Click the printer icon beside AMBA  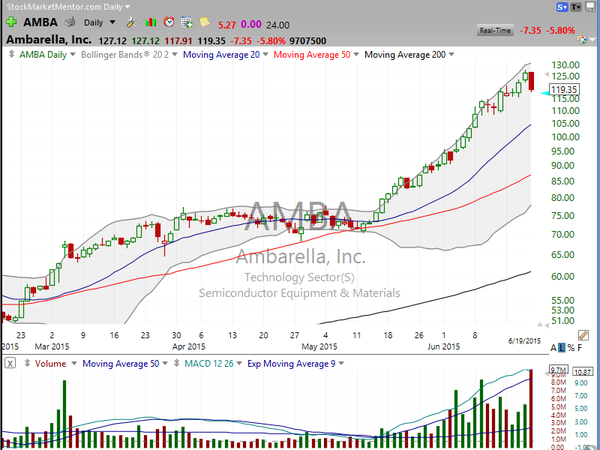tap(70, 22)
